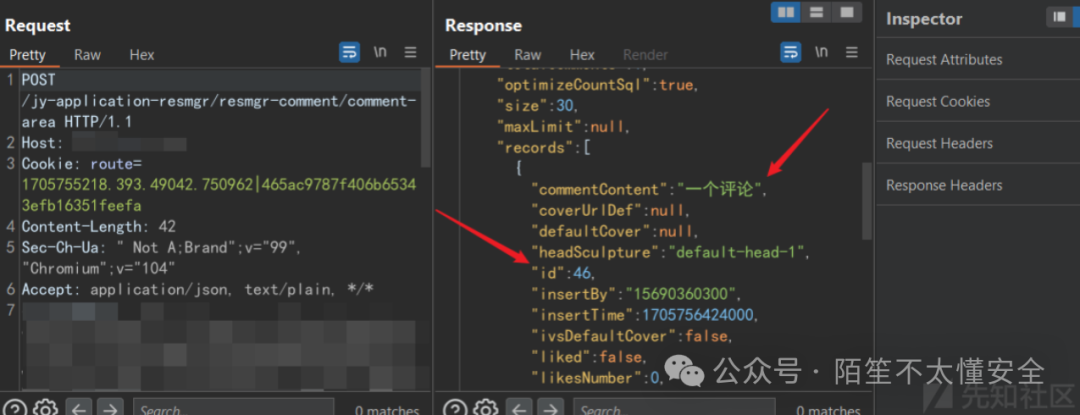Click the Cookie: route= header line

point(81,164)
